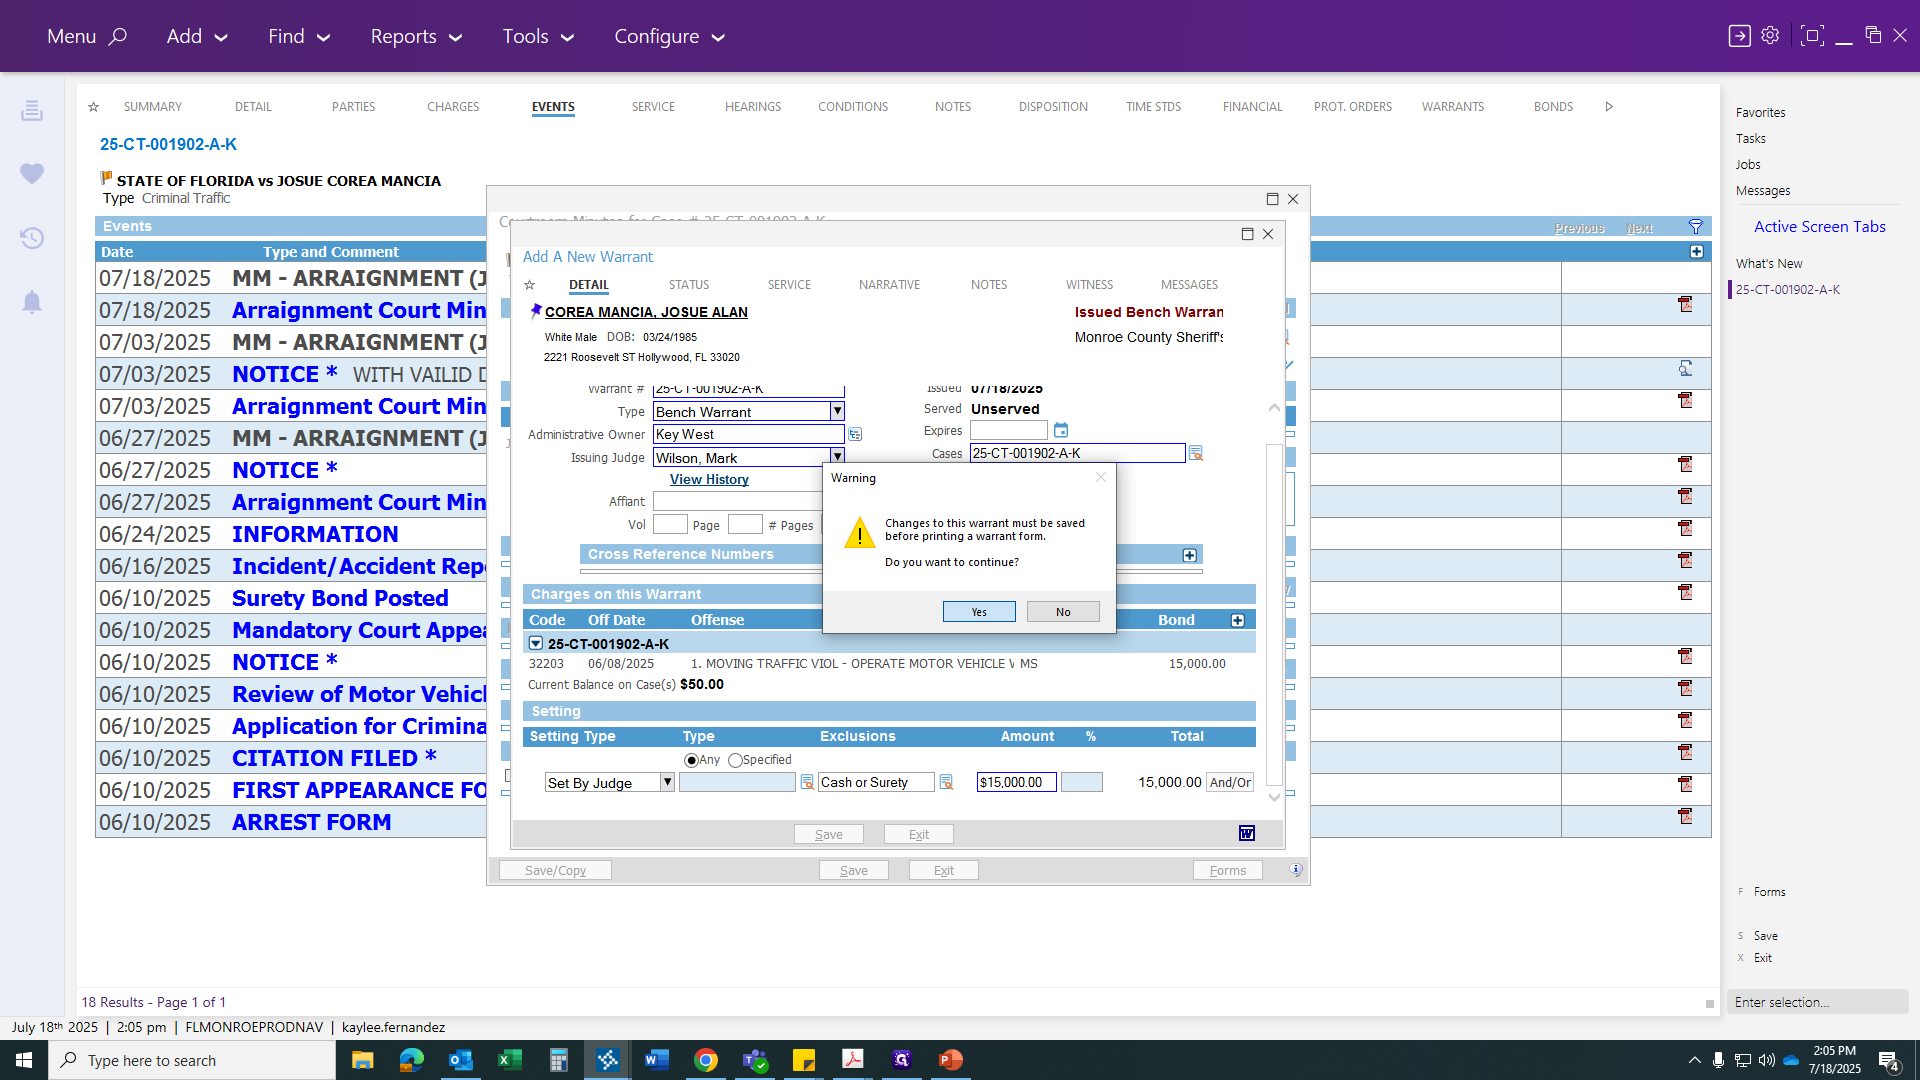Select the Specified radio button

pos(735,760)
